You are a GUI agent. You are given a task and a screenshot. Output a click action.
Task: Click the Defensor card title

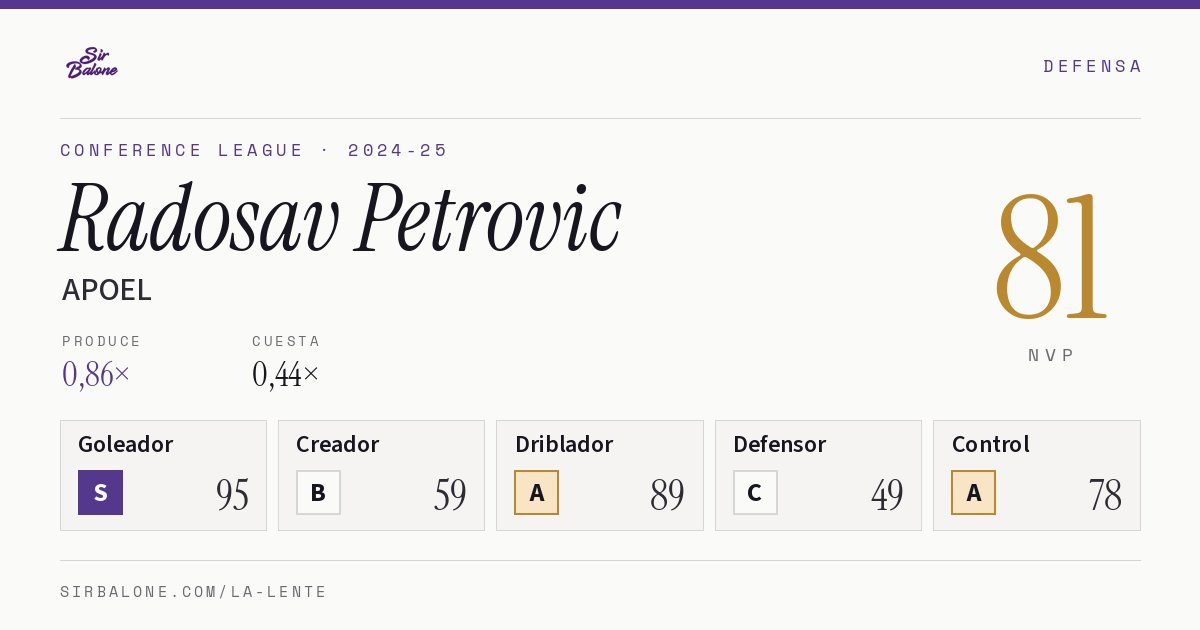780,444
